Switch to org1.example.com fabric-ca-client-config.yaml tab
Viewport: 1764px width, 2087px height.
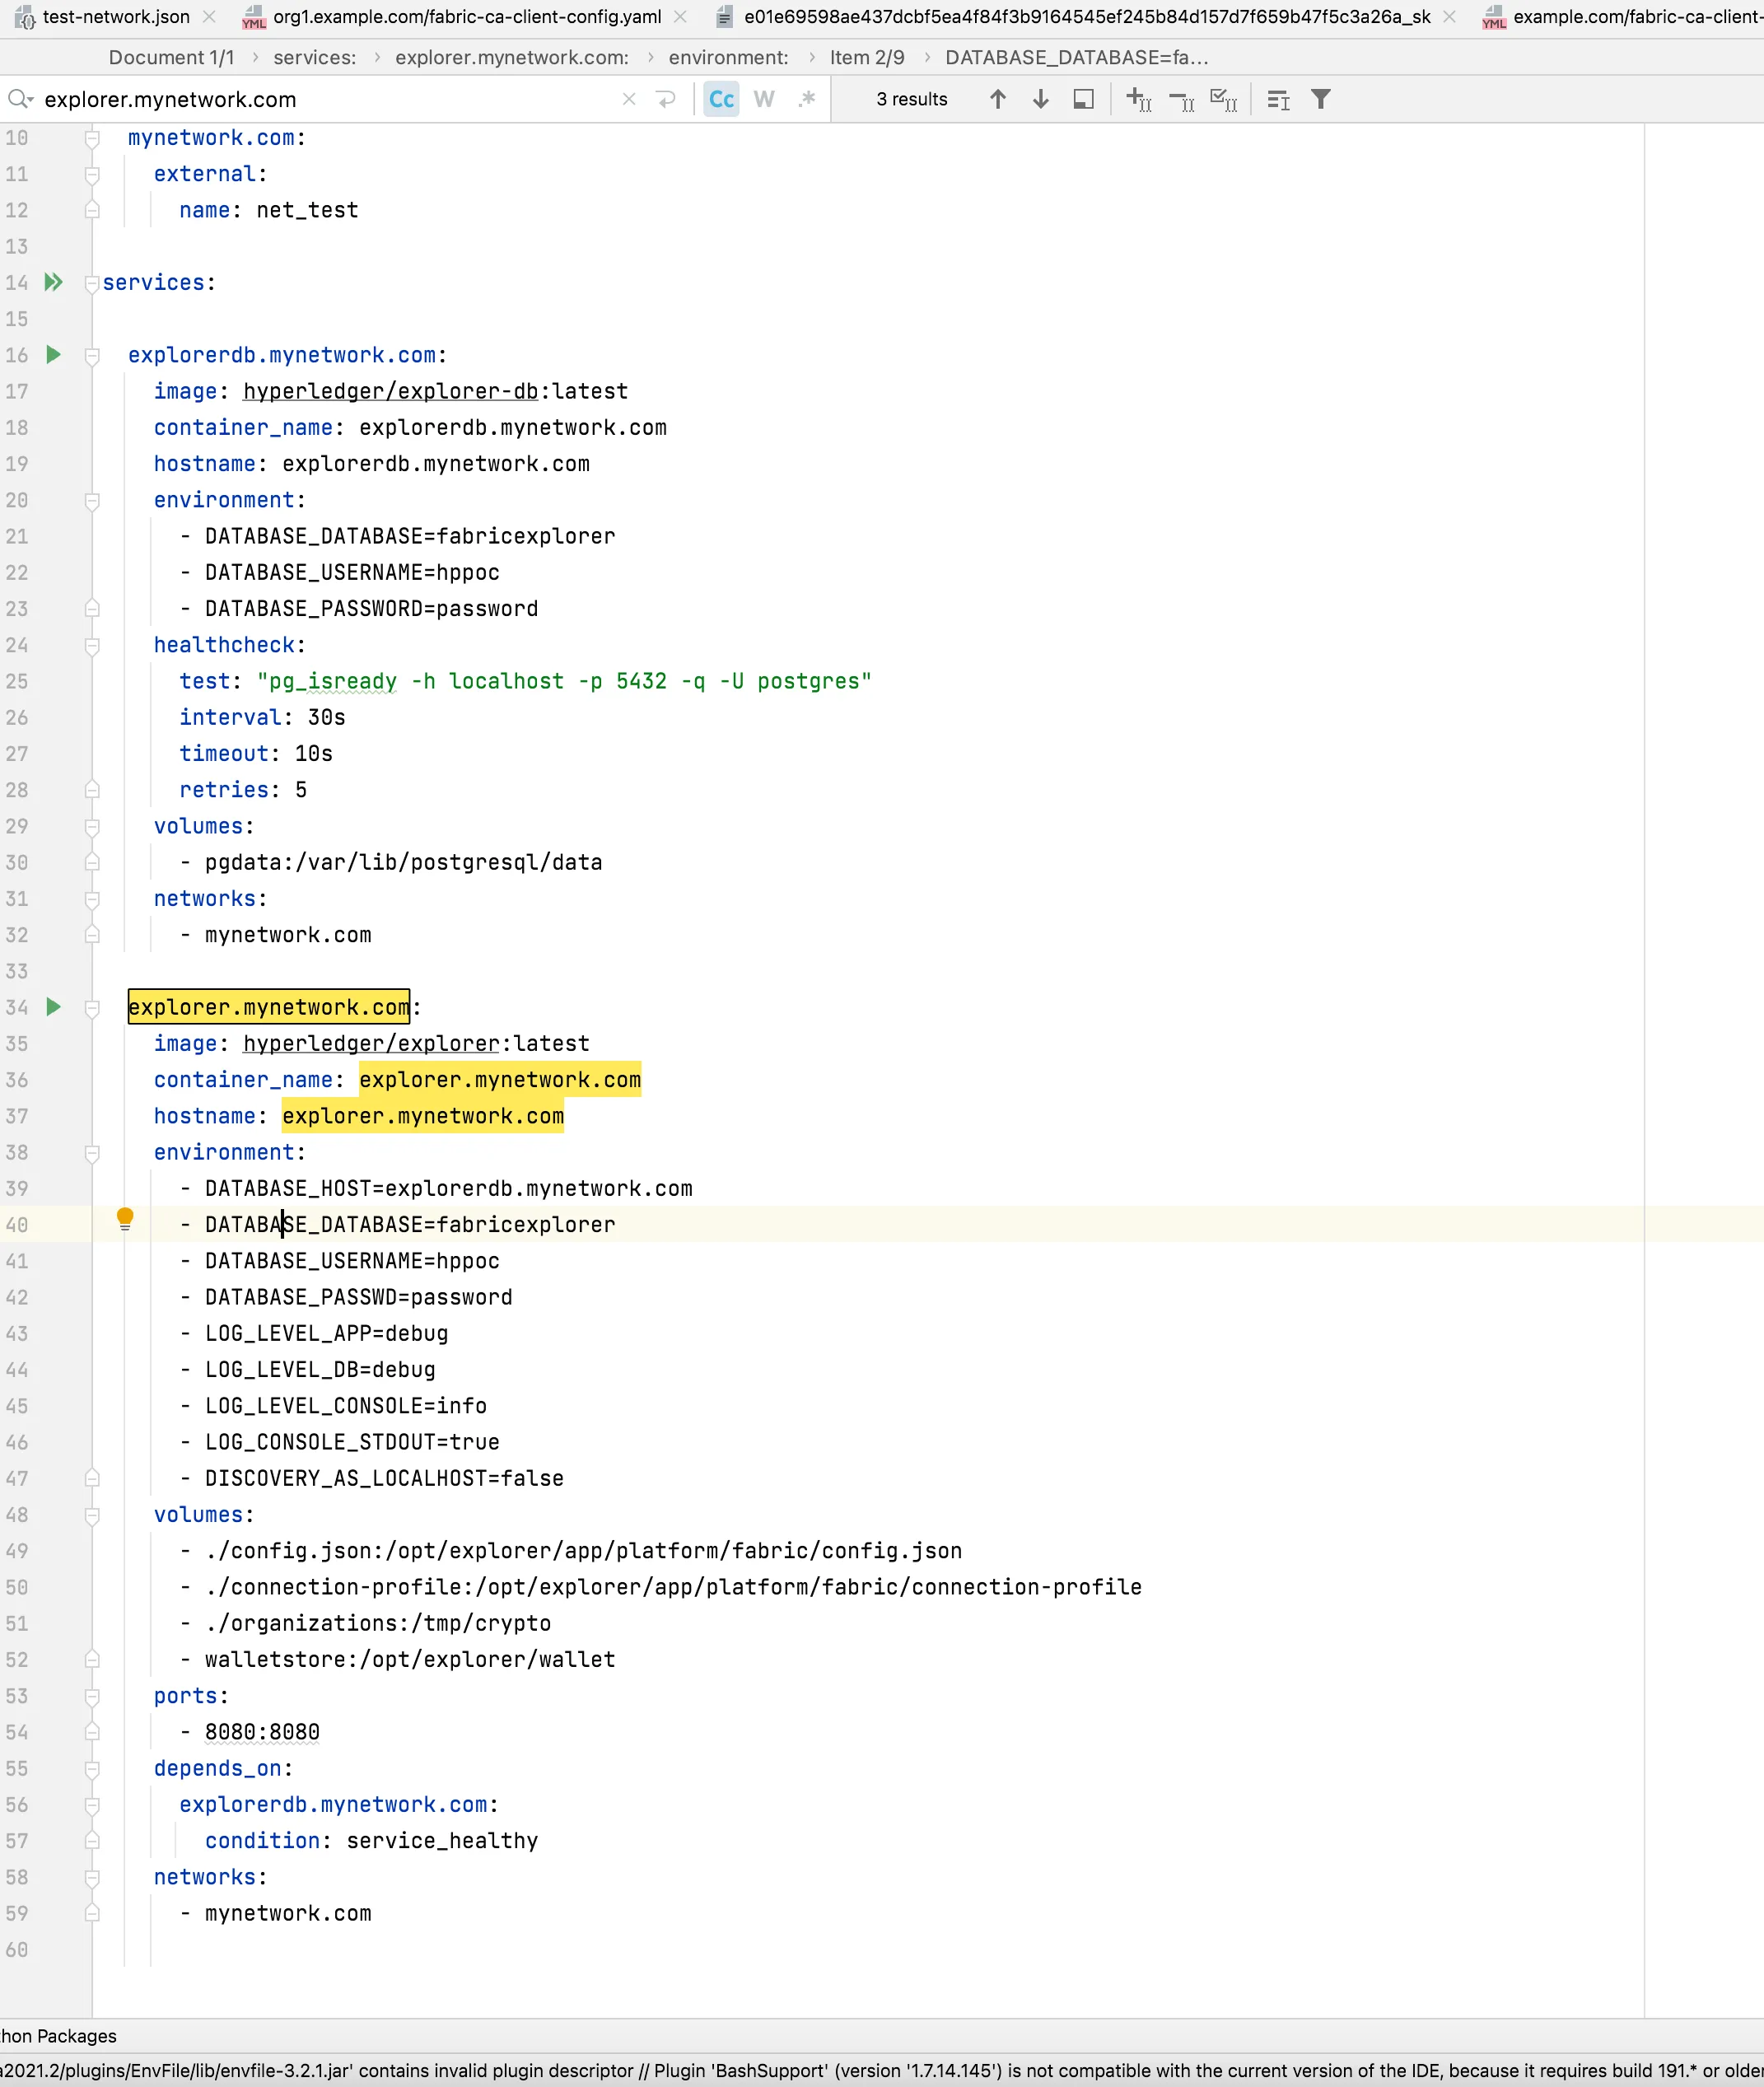(x=466, y=17)
